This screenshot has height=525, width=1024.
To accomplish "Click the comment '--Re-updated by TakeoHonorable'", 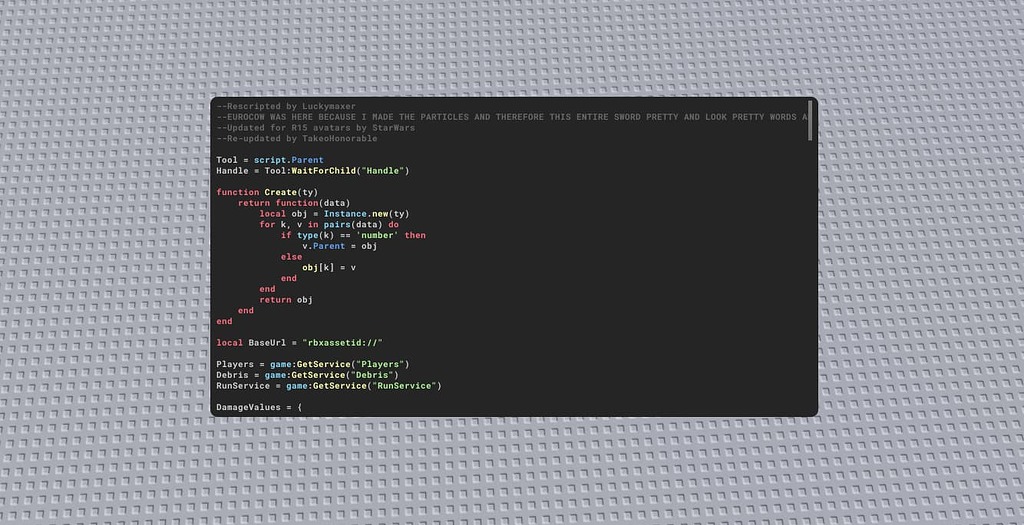I will (x=296, y=138).
